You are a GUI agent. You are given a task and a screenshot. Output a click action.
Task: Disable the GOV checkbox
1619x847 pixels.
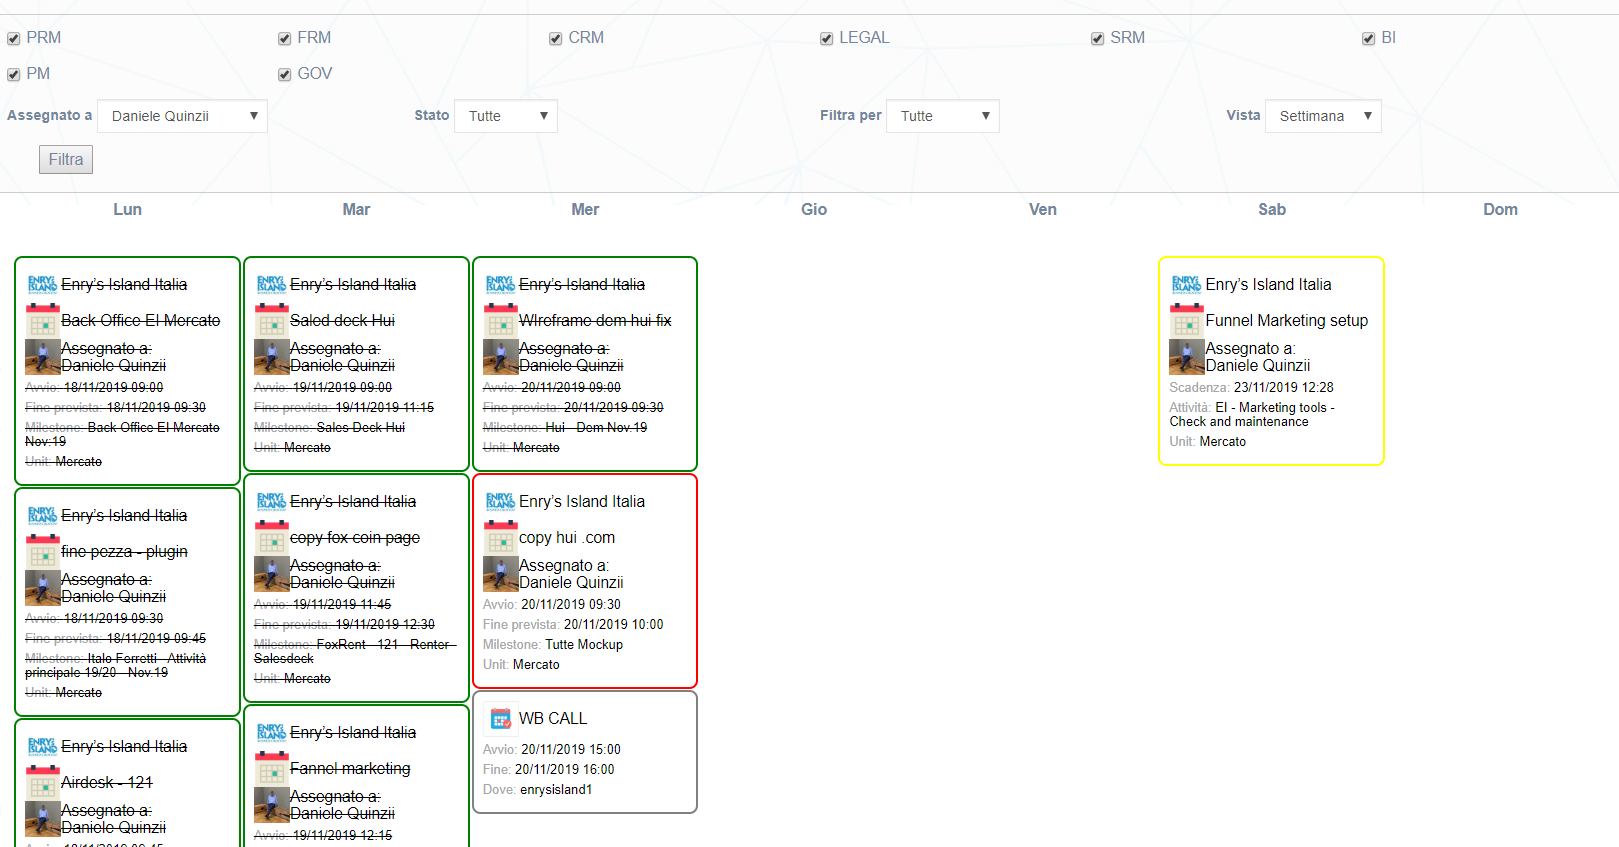tap(285, 75)
